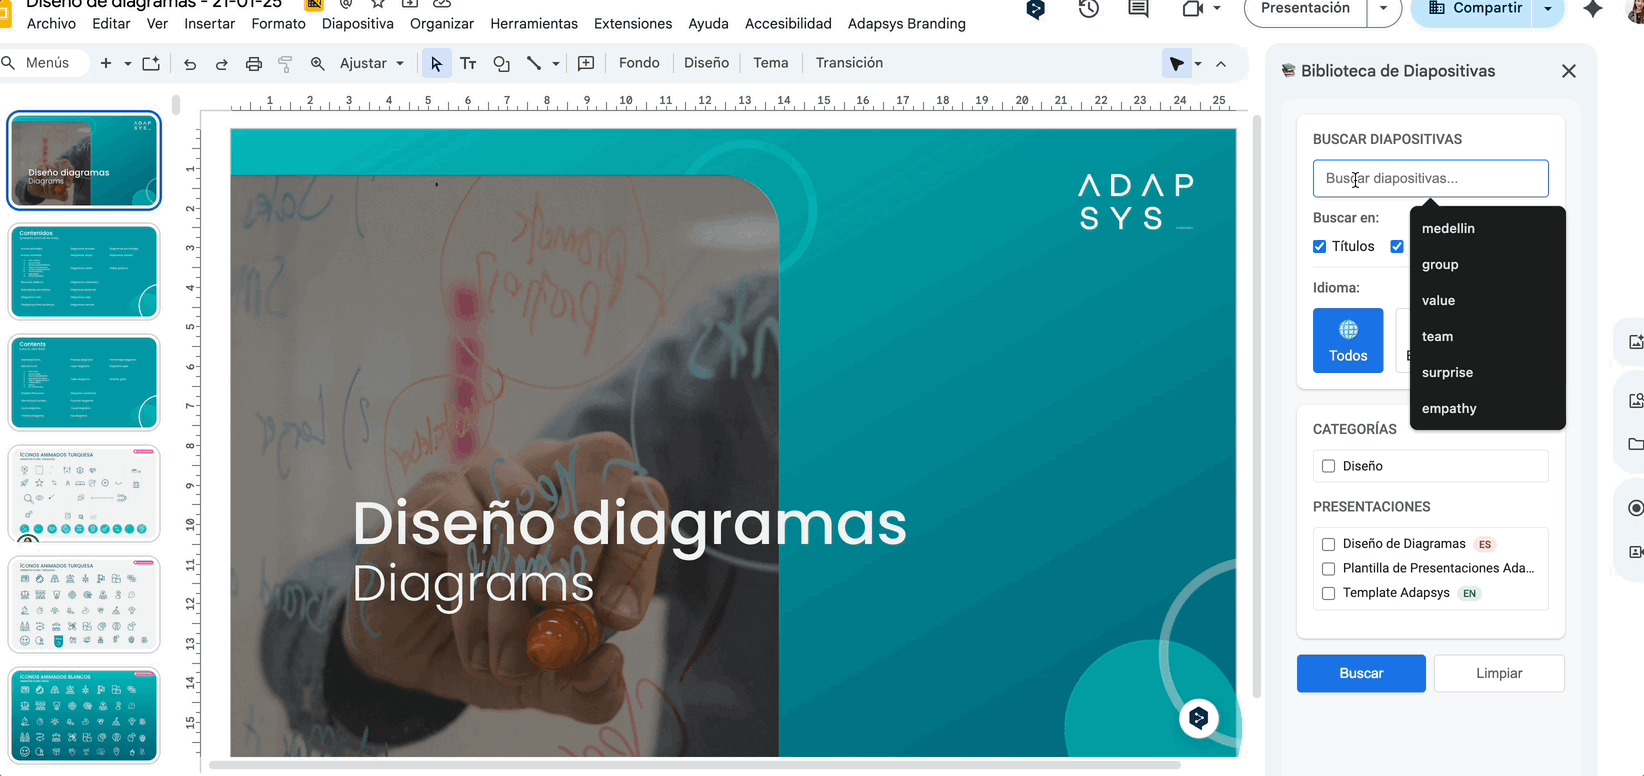The width and height of the screenshot is (1644, 776).
Task: Open the Adapsys Branding menu
Action: 906,24
